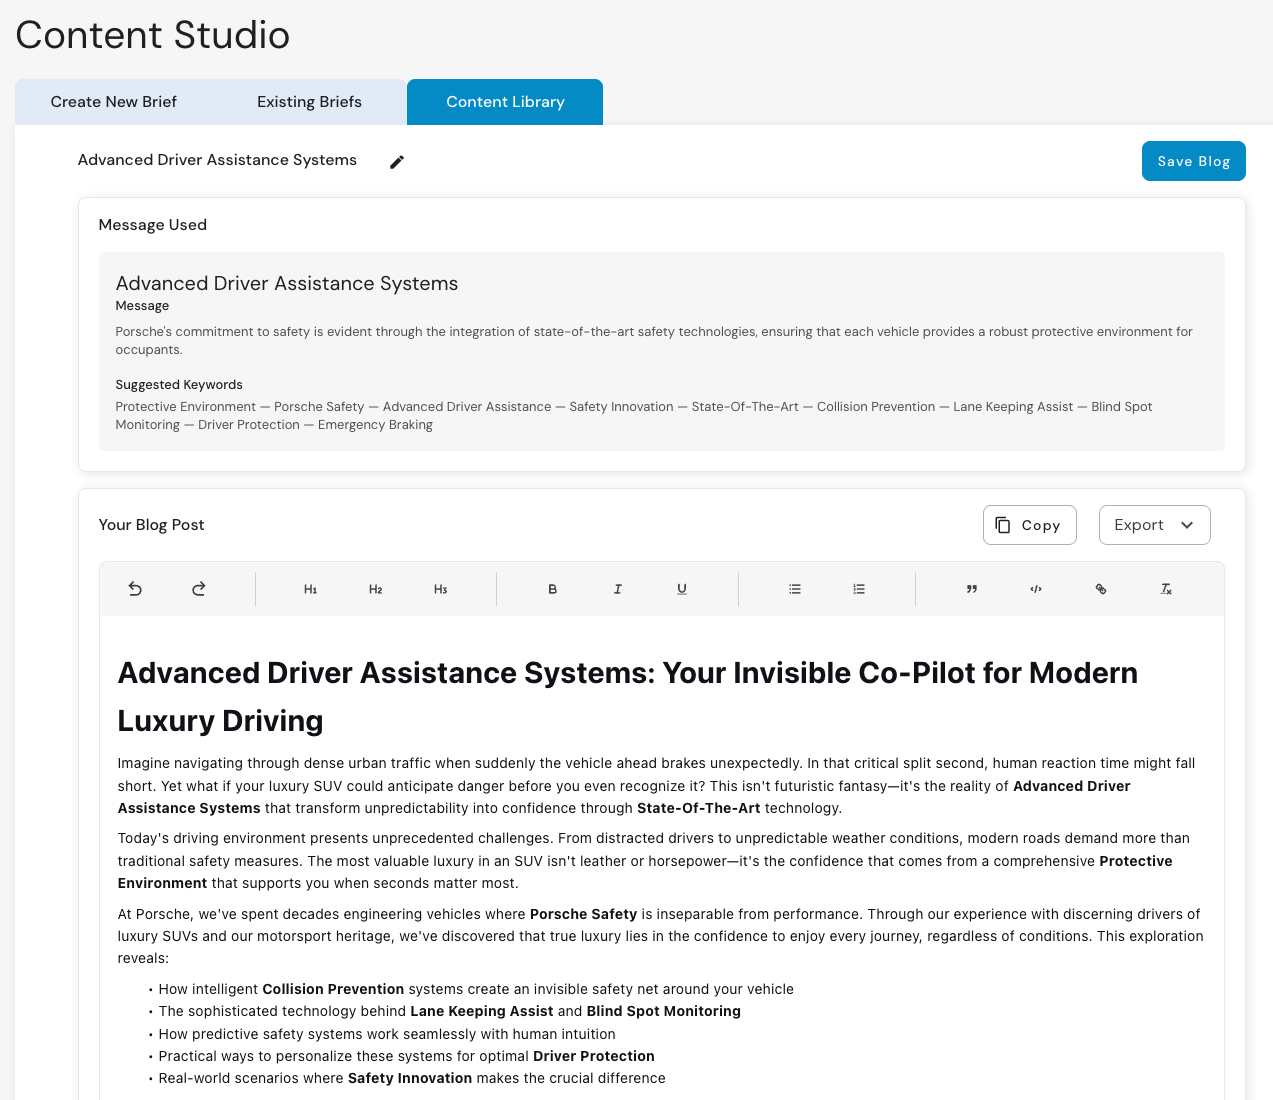
Task: Click the pencil edit title icon
Action: [x=397, y=162]
